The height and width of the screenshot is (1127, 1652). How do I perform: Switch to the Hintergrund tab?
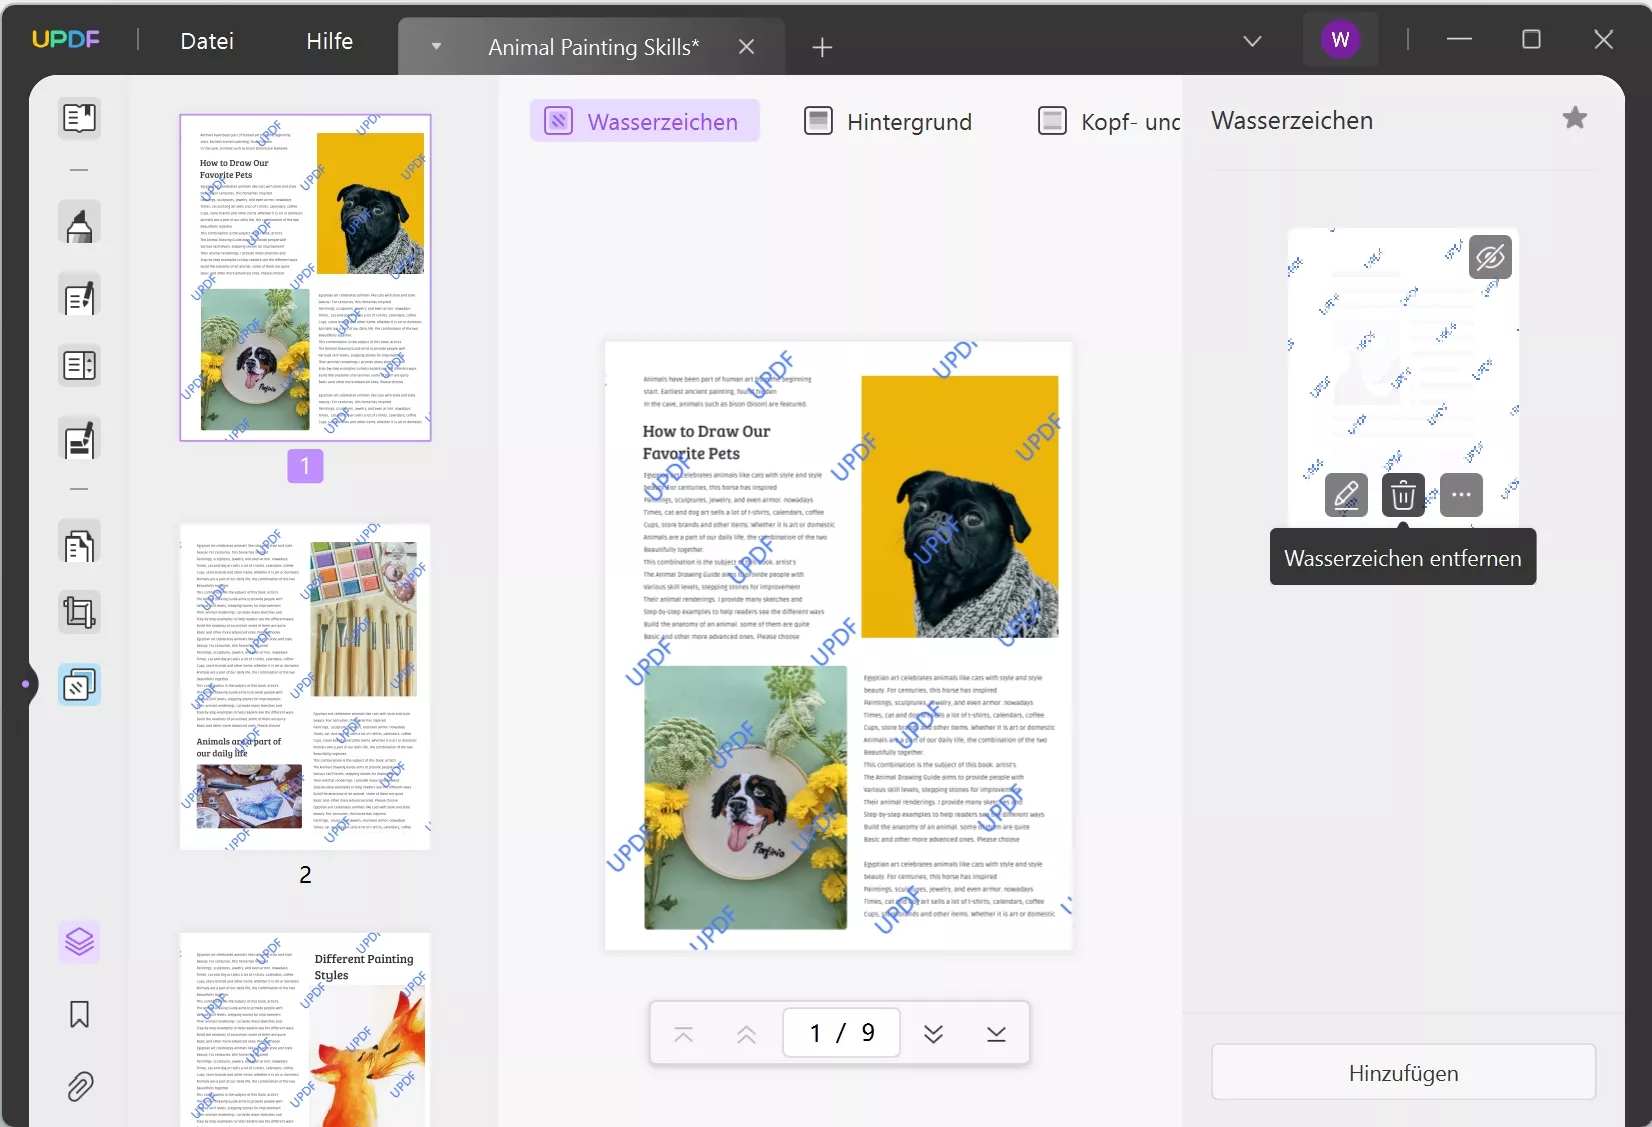tap(889, 121)
